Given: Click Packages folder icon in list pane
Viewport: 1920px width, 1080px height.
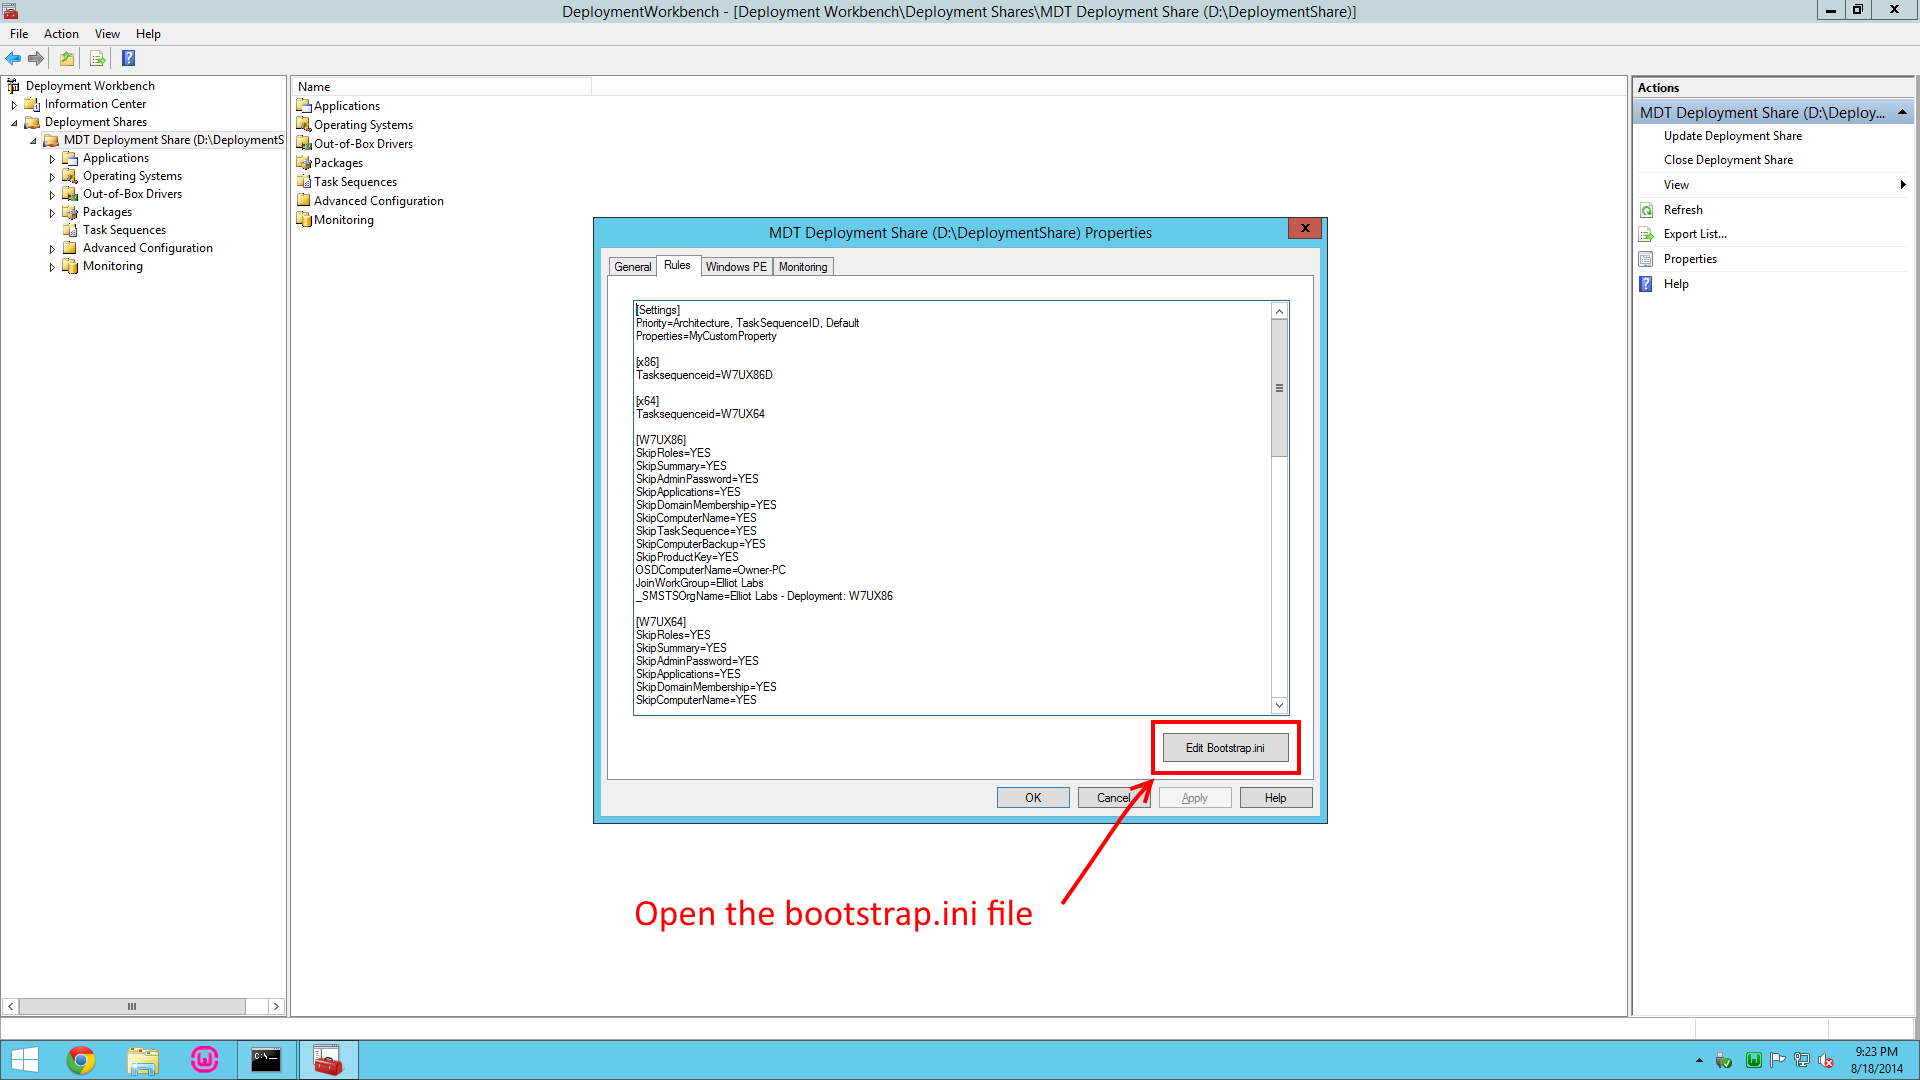Looking at the screenshot, I should [304, 162].
